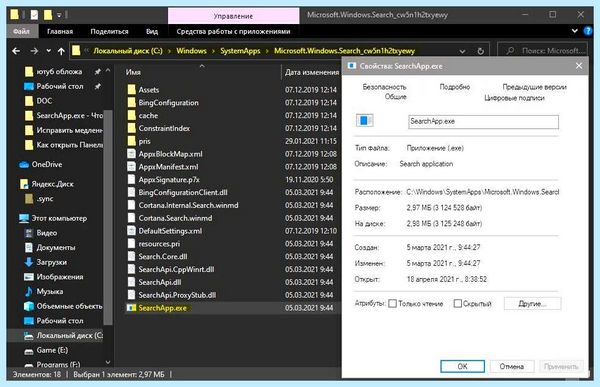Sort by Дата изменения column header
Viewport: 600px width, 387px height.
click(311, 72)
